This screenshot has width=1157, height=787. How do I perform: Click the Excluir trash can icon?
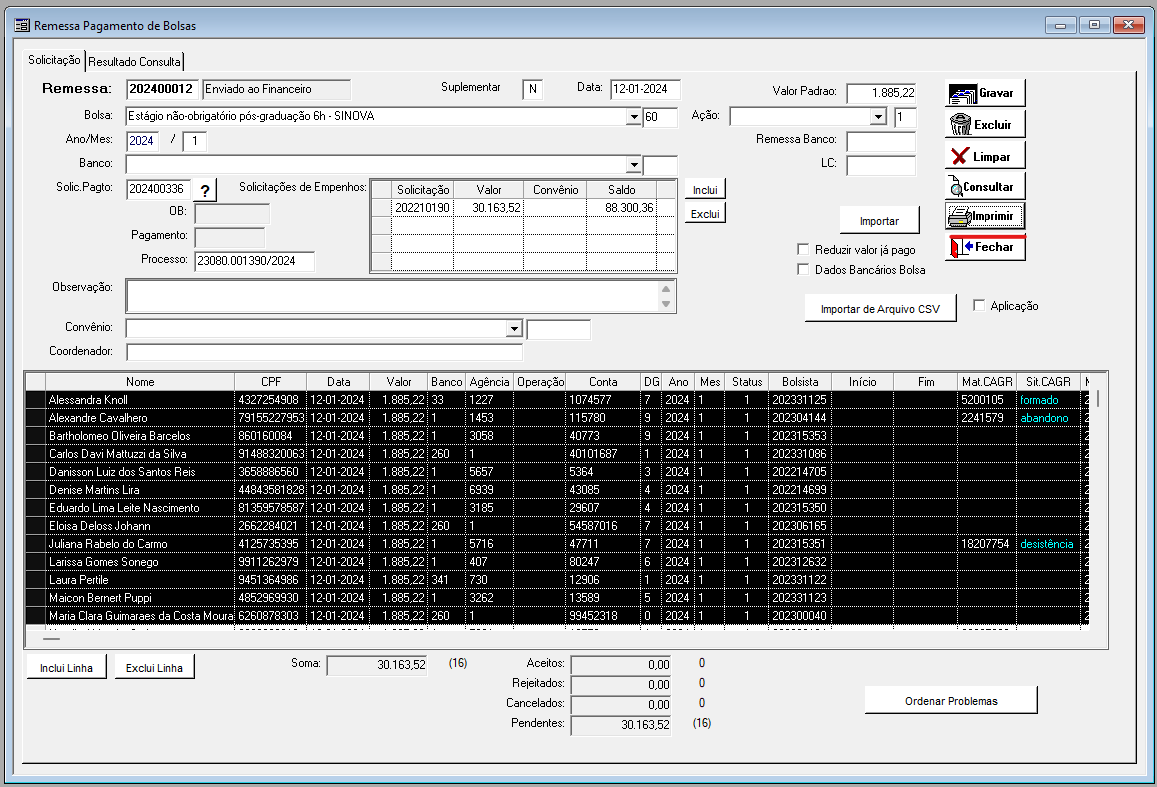click(961, 125)
